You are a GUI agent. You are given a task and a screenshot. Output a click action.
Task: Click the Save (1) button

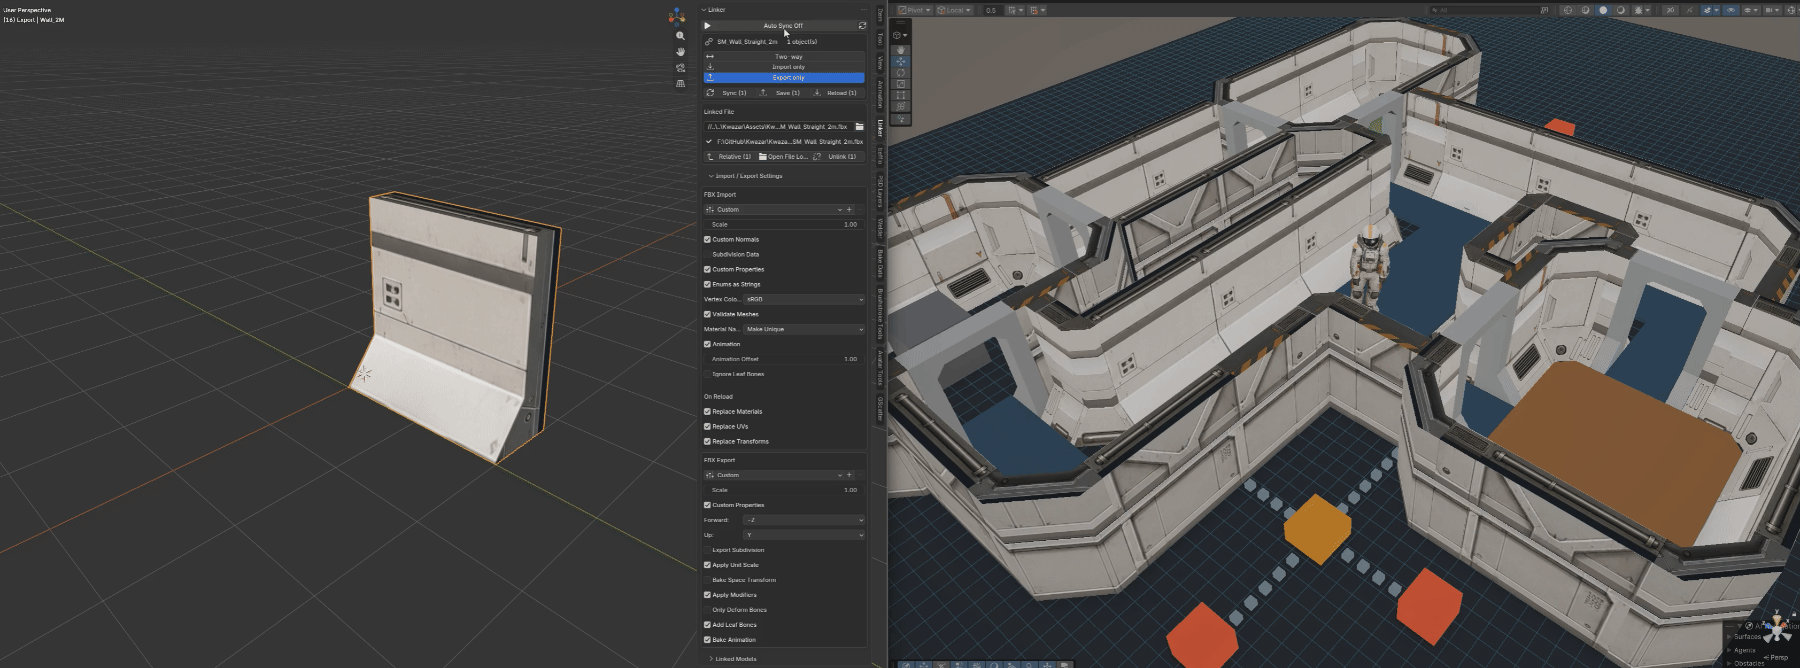click(x=782, y=93)
